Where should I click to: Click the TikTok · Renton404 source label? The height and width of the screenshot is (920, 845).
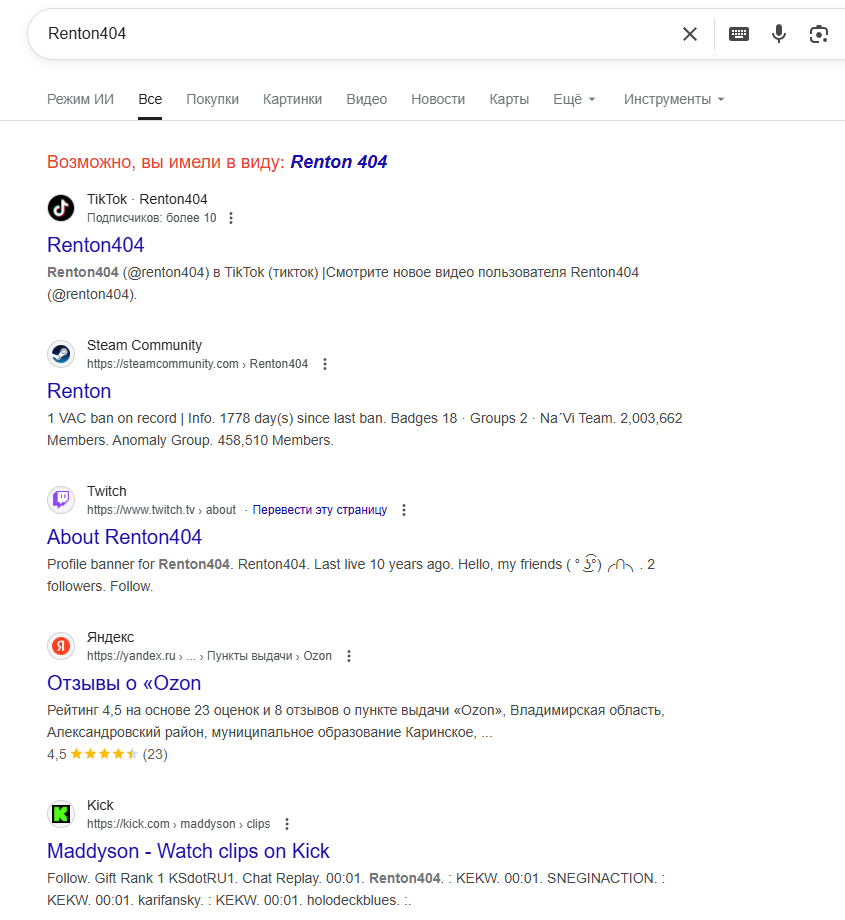[x=147, y=199]
